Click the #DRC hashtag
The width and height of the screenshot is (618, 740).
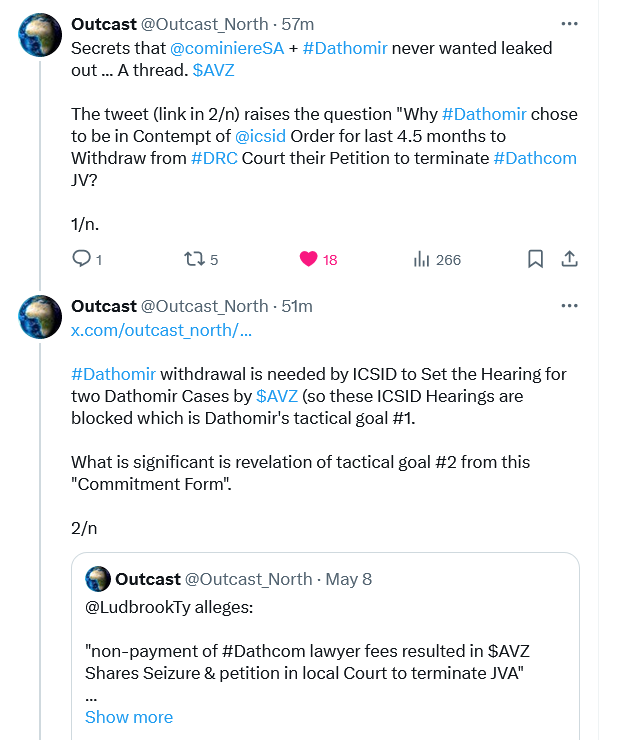pyautogui.click(x=214, y=158)
